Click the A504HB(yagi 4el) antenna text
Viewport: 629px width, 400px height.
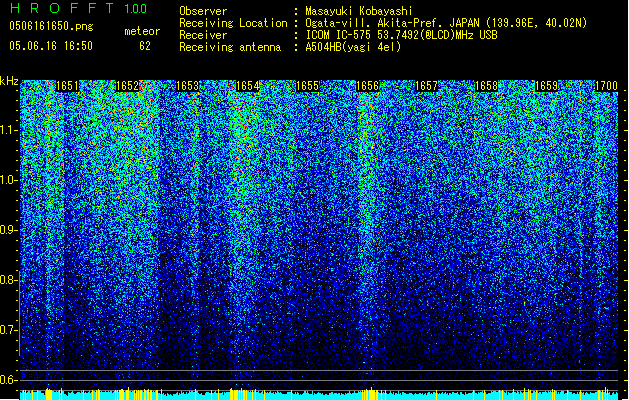pyautogui.click(x=353, y=47)
